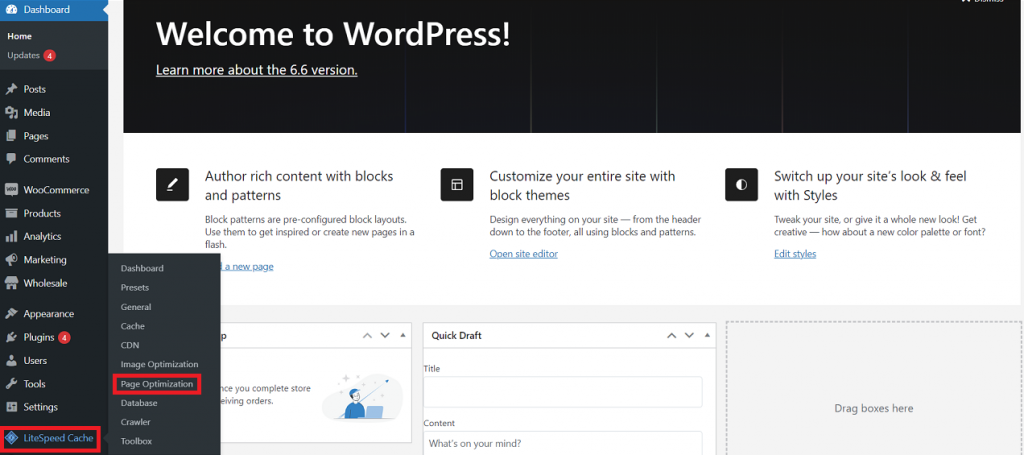Click the Appearance paintbrush icon
Screen dimensions: 1024x455
point(11,314)
